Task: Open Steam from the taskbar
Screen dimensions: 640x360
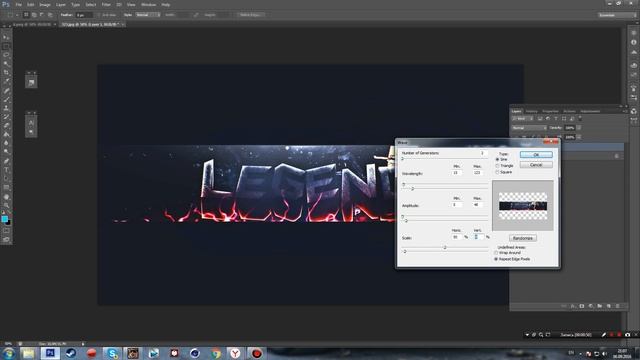Action: (71, 353)
